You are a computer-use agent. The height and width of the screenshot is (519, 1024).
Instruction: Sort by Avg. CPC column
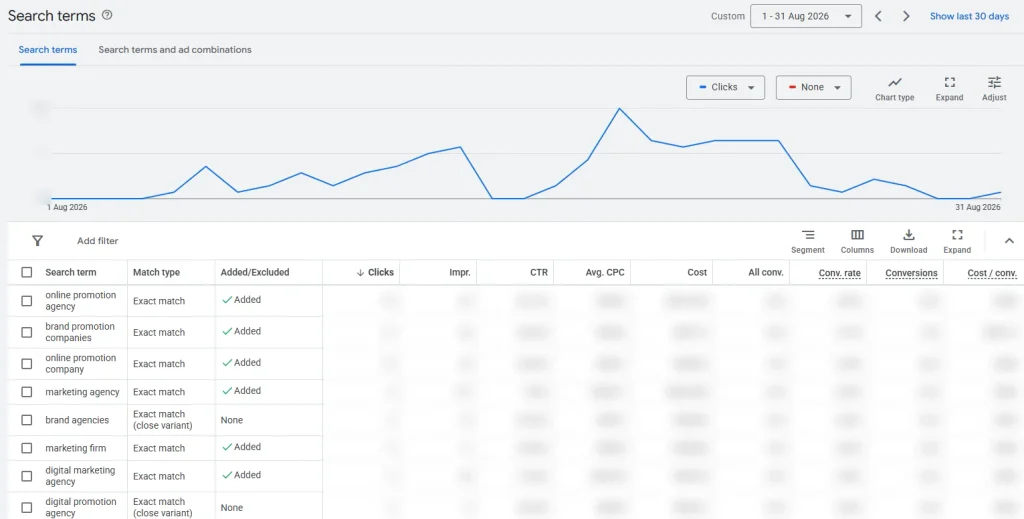pyautogui.click(x=605, y=272)
